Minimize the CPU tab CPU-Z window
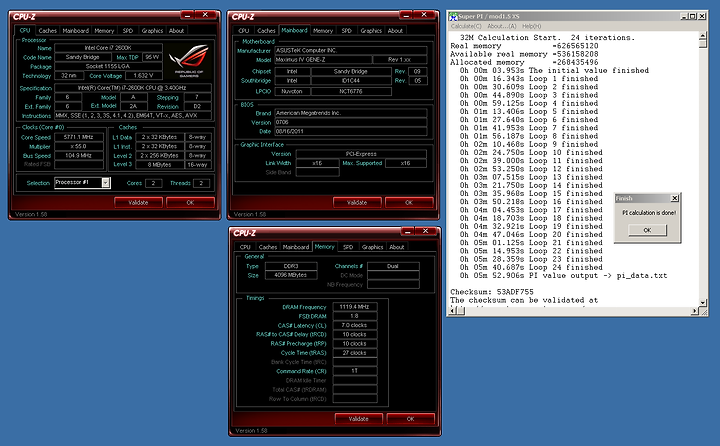This screenshot has width=720, height=446. coord(187,15)
